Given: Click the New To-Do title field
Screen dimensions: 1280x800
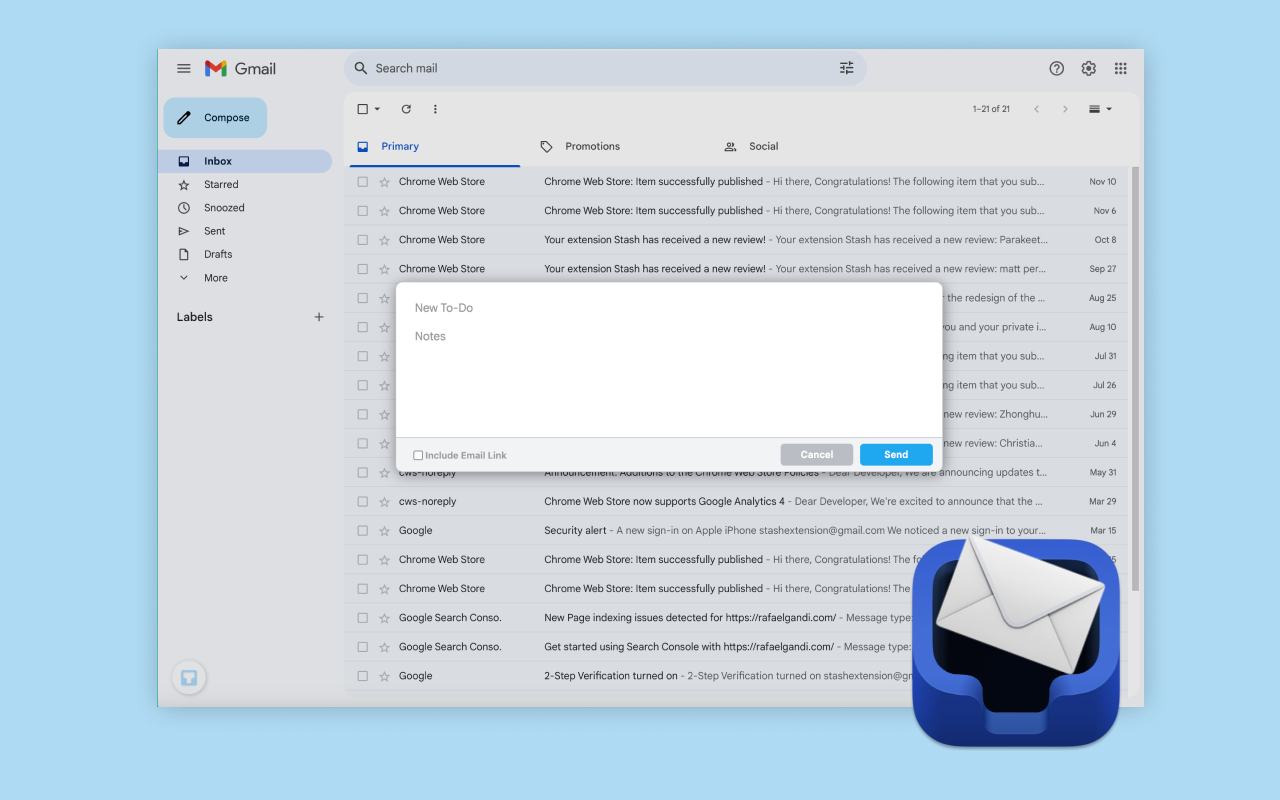Looking at the screenshot, I should pos(669,308).
